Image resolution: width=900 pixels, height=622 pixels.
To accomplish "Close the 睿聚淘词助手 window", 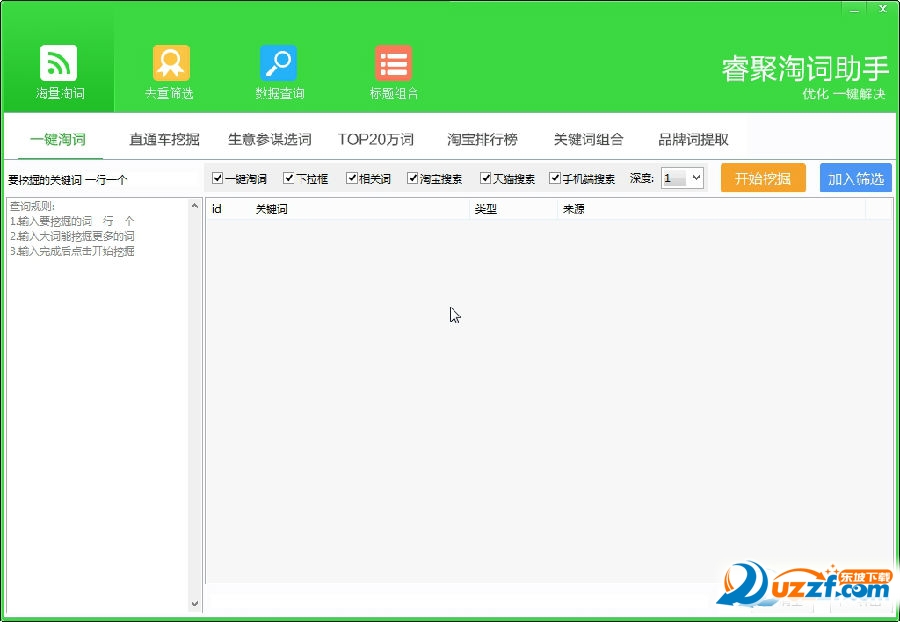I will (881, 9).
